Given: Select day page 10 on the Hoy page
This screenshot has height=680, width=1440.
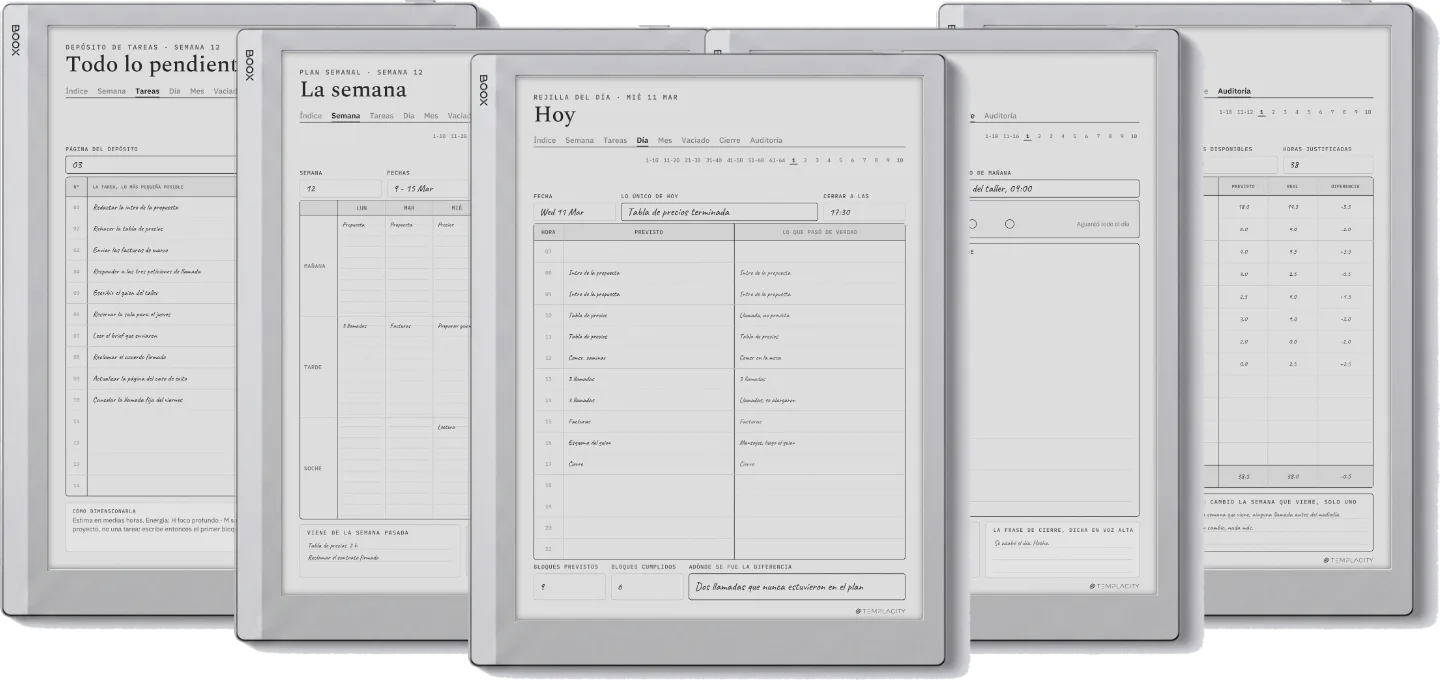Looking at the screenshot, I should point(900,160).
